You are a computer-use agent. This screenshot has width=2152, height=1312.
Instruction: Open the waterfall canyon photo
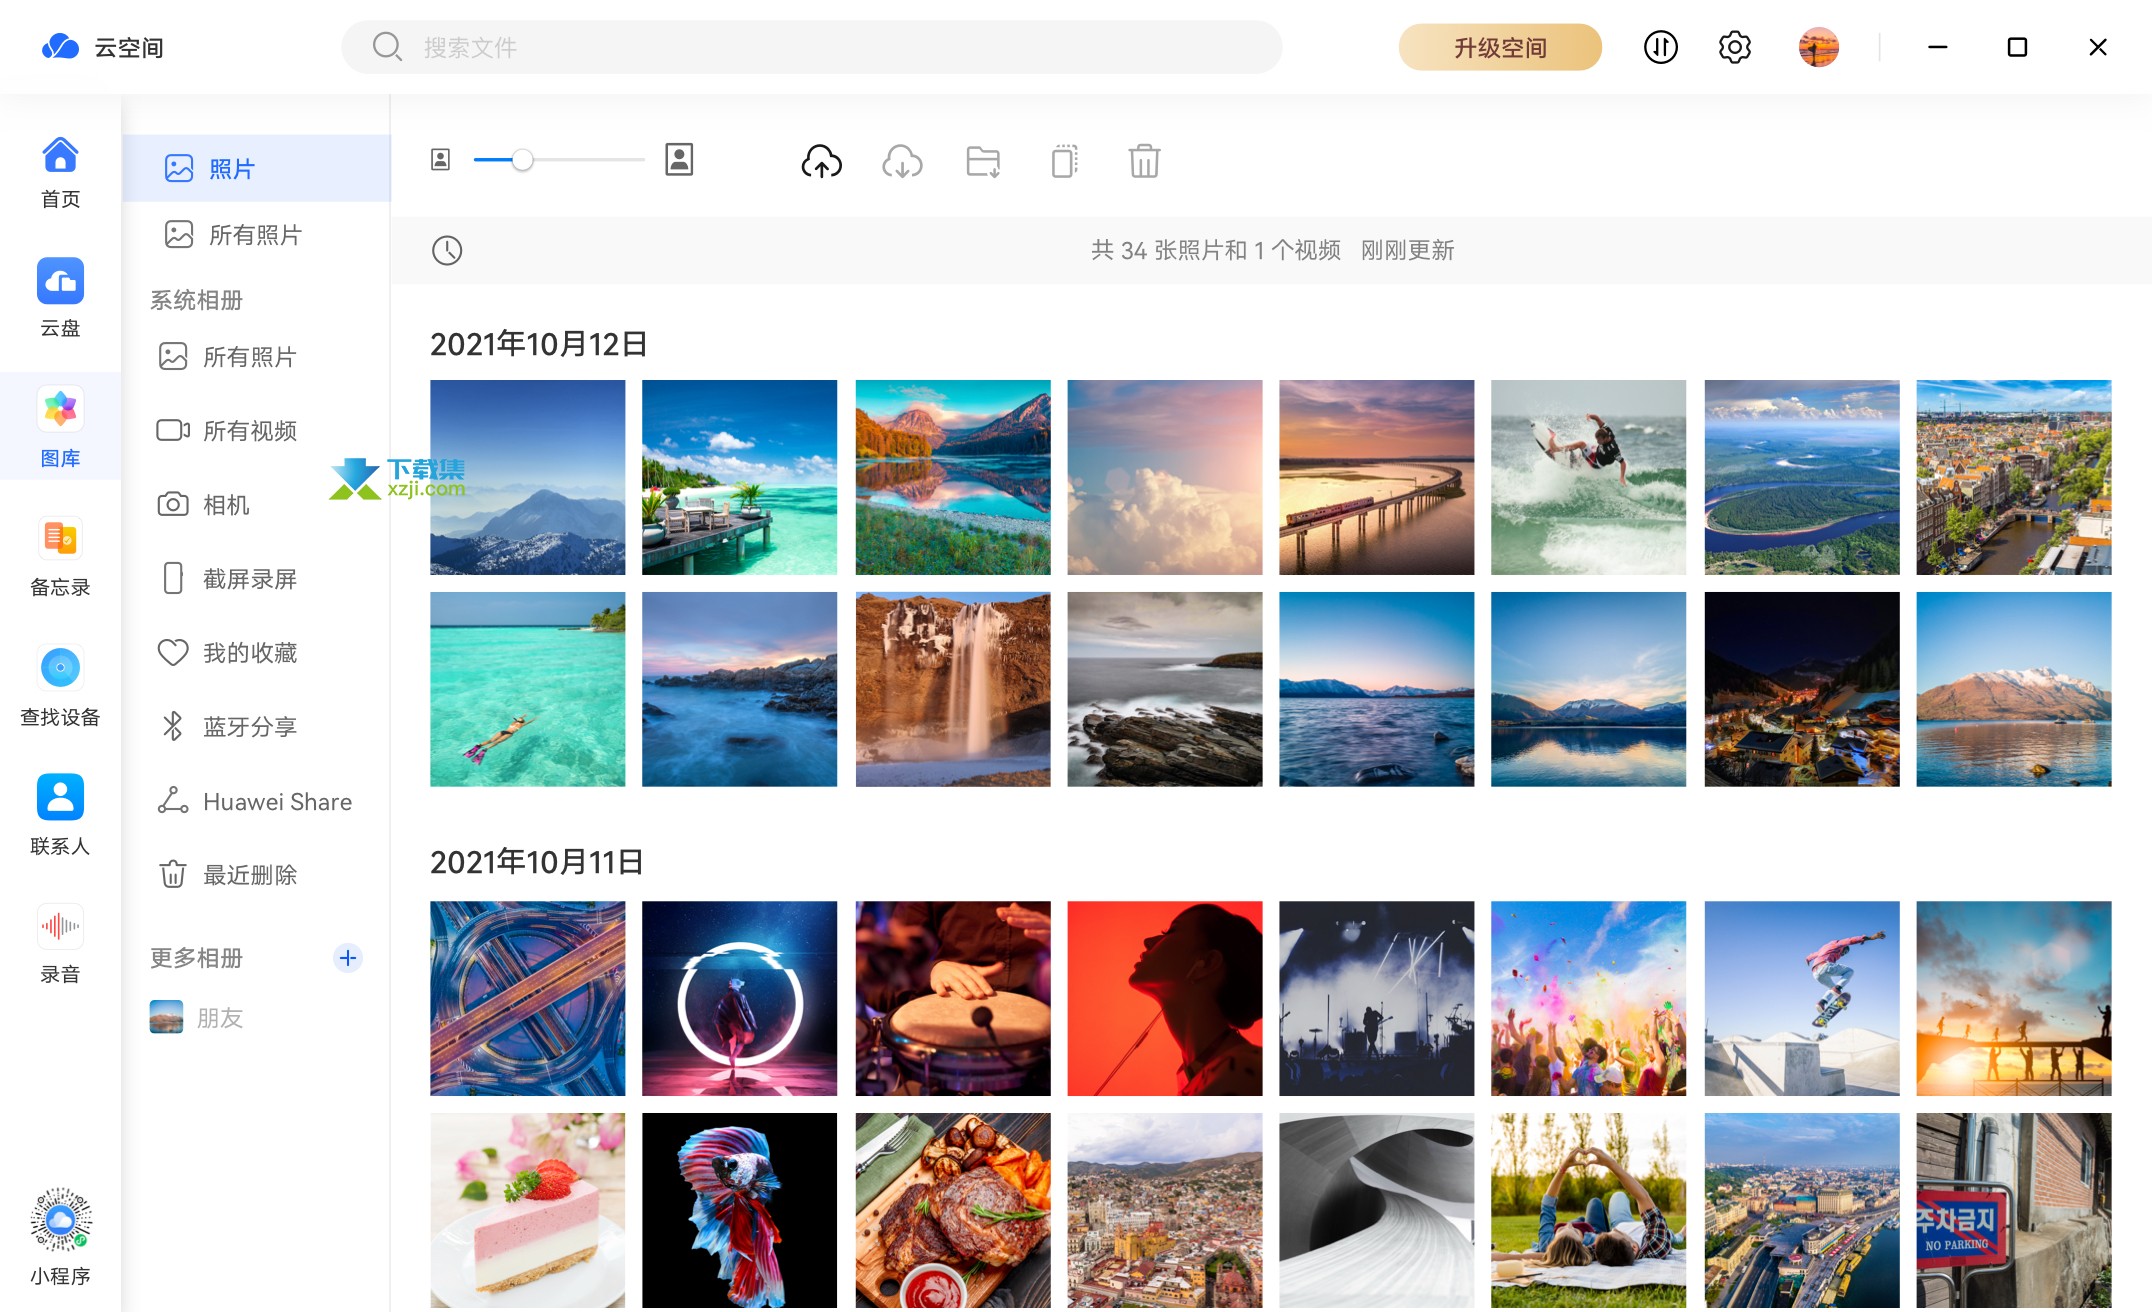click(x=953, y=689)
